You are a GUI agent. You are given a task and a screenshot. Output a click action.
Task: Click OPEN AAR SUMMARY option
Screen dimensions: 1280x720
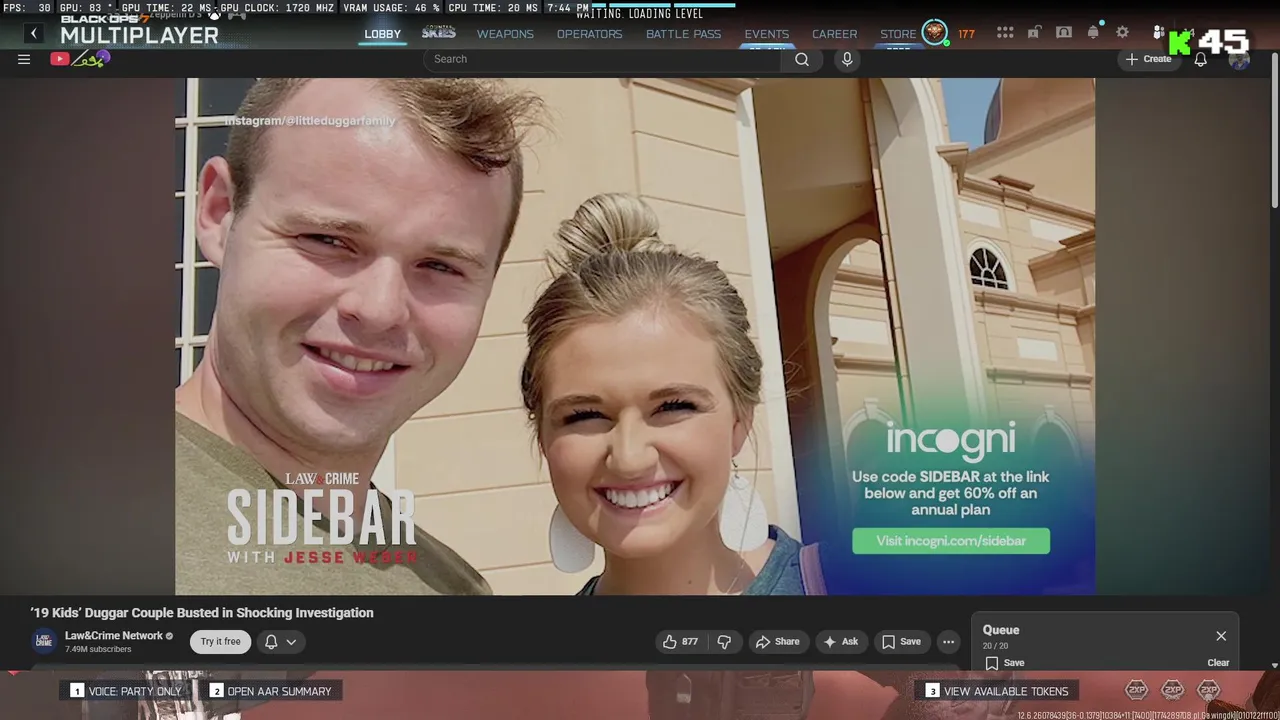click(x=270, y=691)
